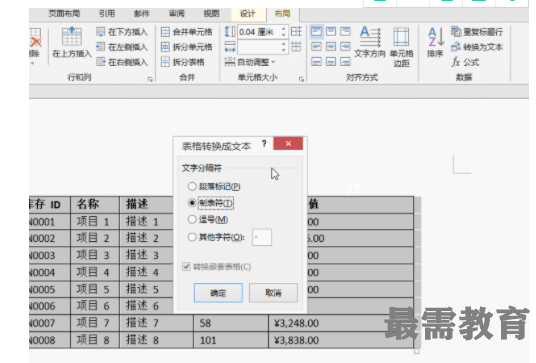This screenshot has width=536, height=363.
Task: Click the Cancel (取消) button
Action: [273, 293]
